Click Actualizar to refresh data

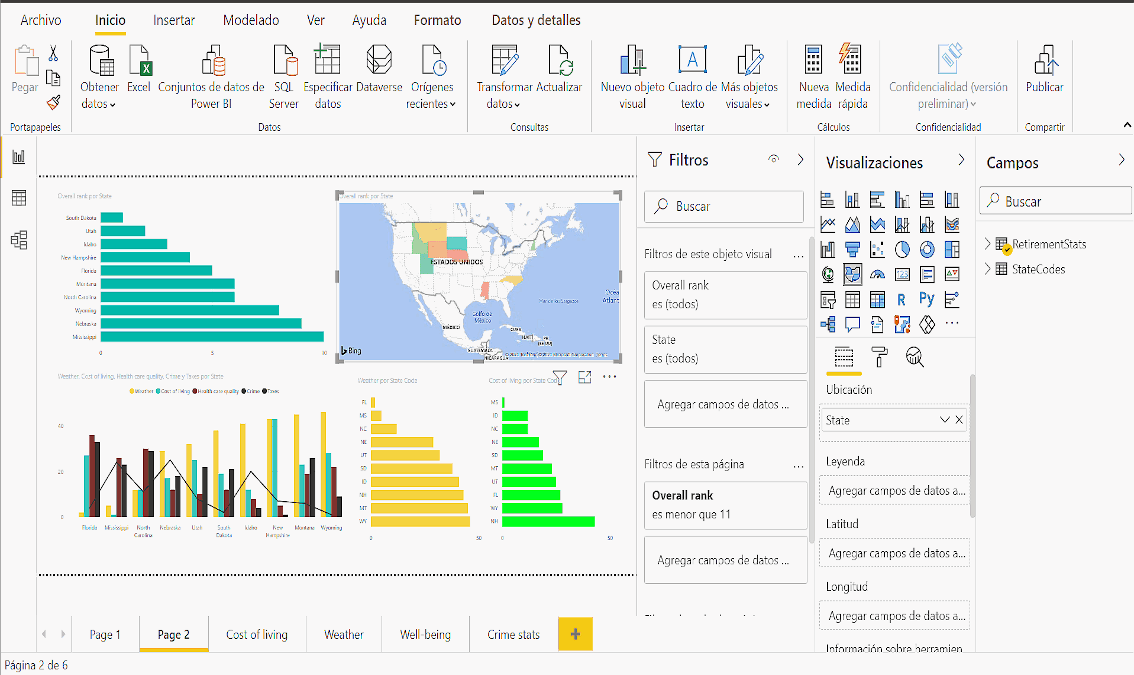coord(559,69)
